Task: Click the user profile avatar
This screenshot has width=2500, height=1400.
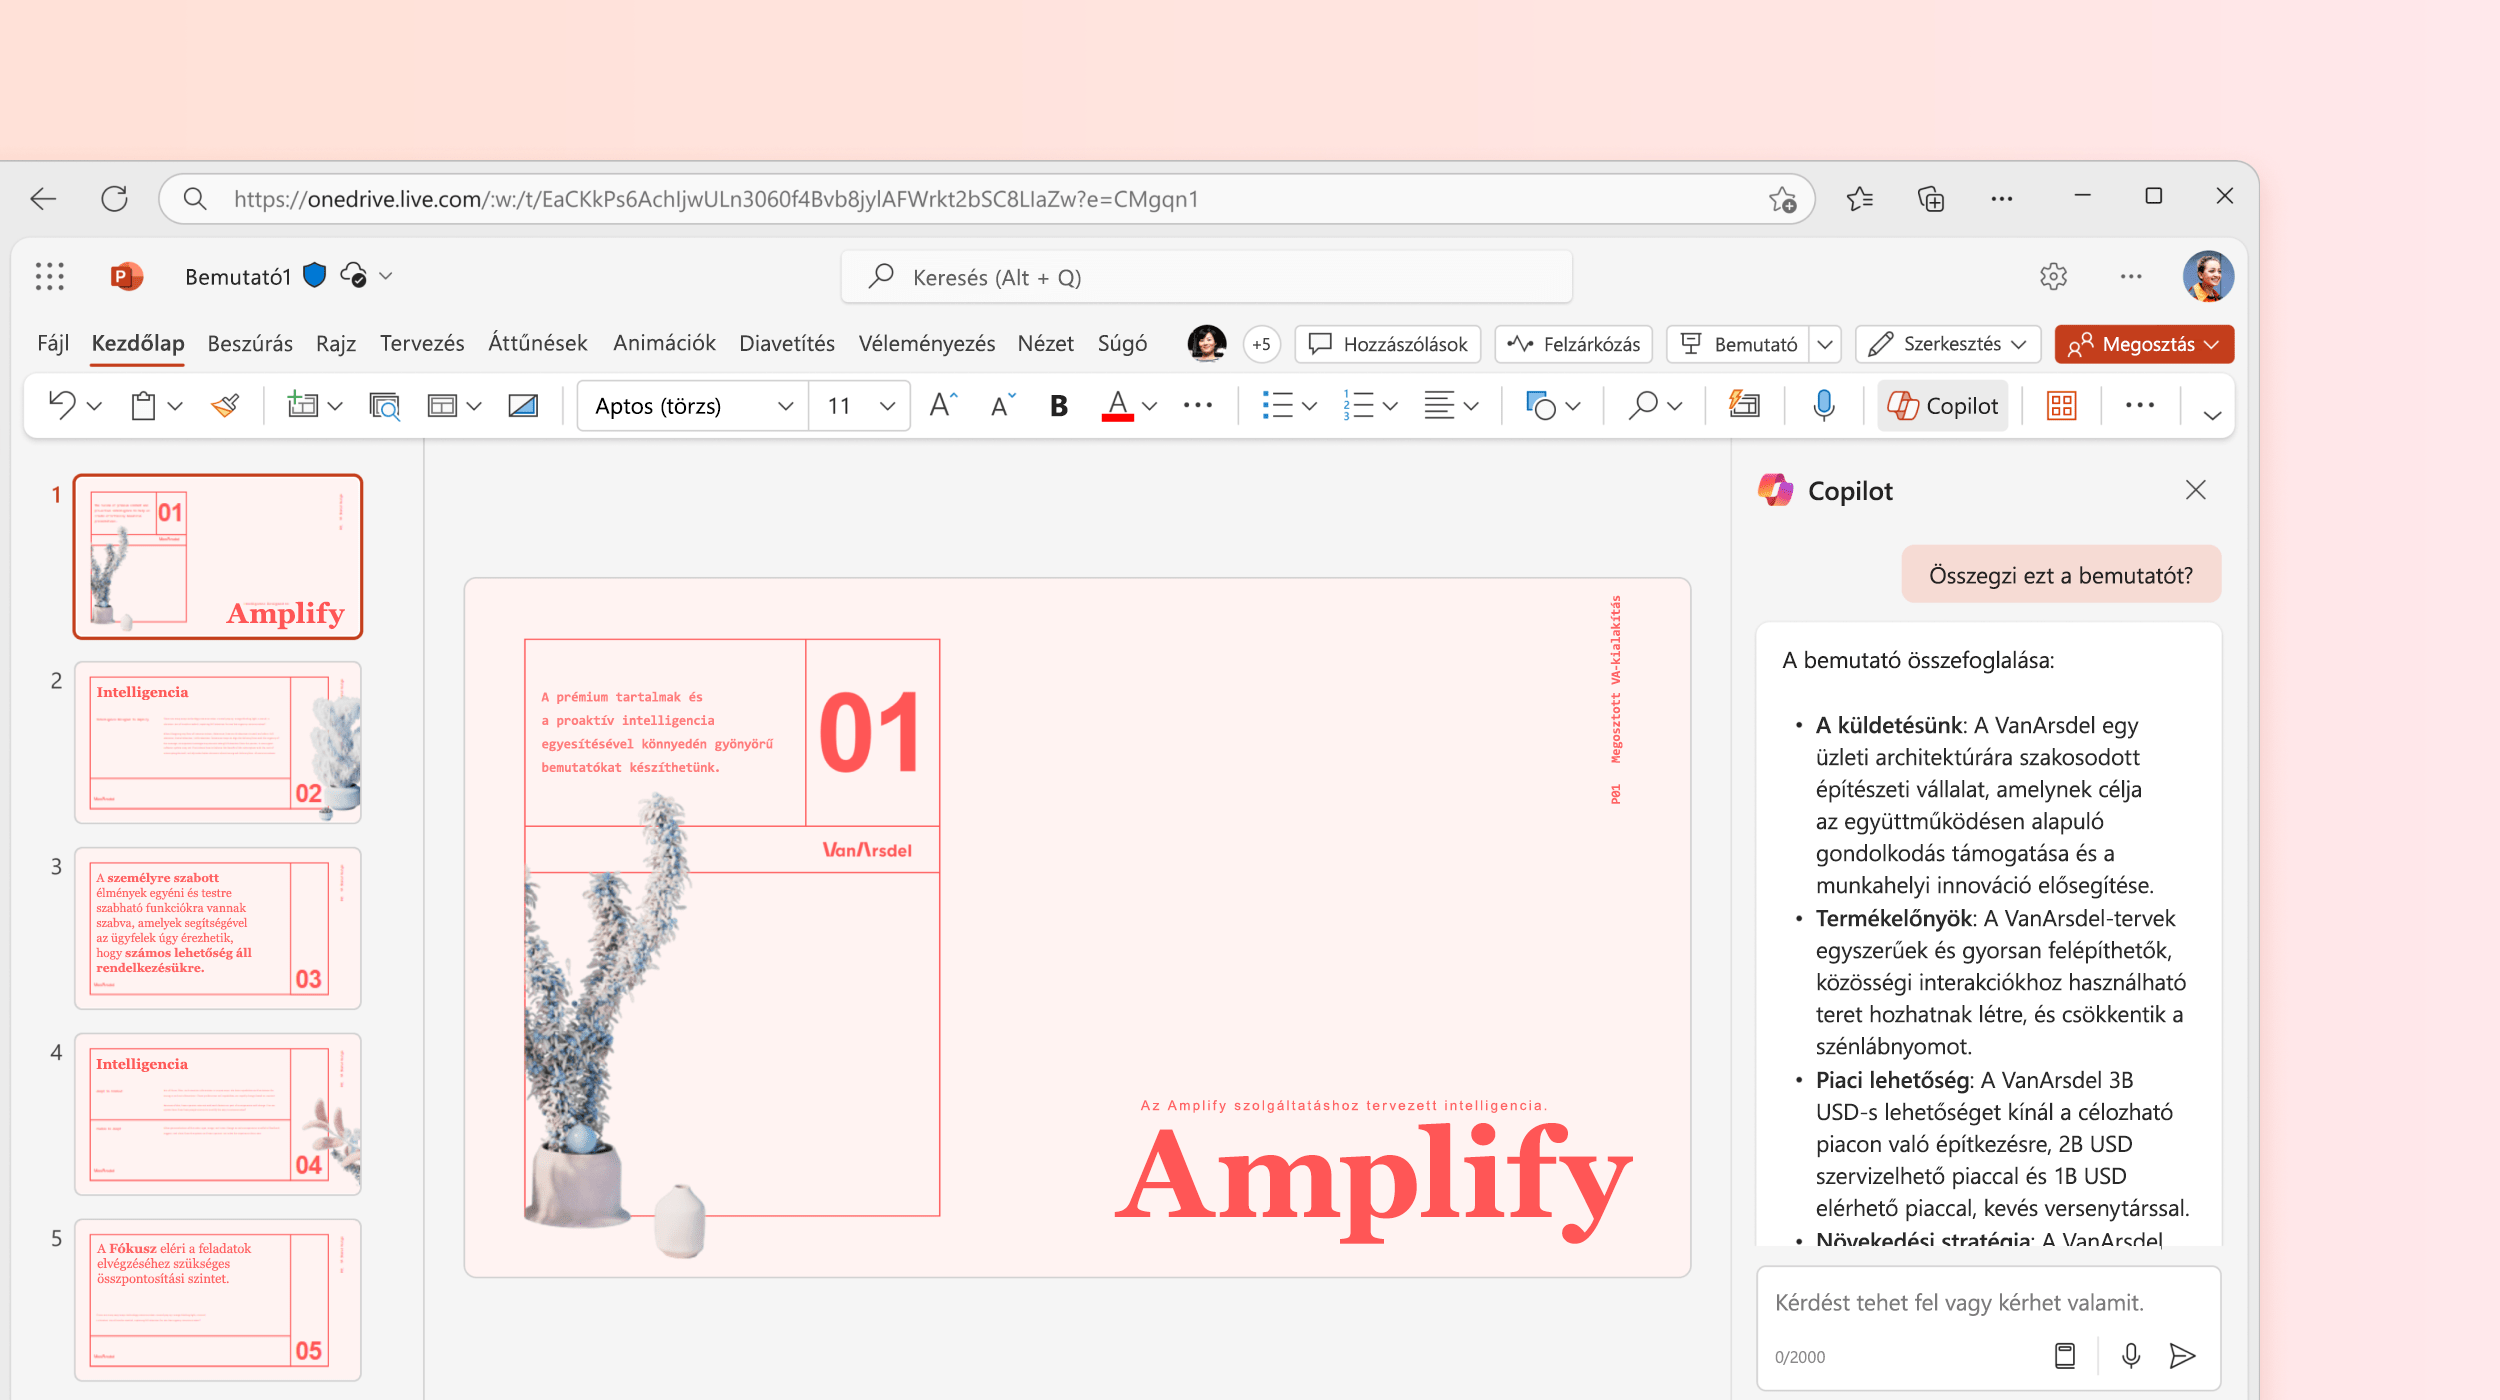Action: click(2208, 276)
